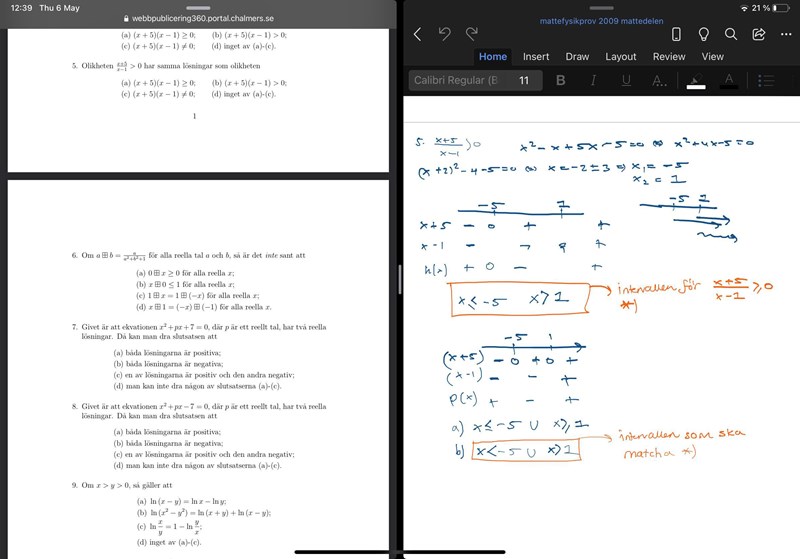The image size is (800, 559).
Task: Open the font size 11 selector
Action: 524,80
